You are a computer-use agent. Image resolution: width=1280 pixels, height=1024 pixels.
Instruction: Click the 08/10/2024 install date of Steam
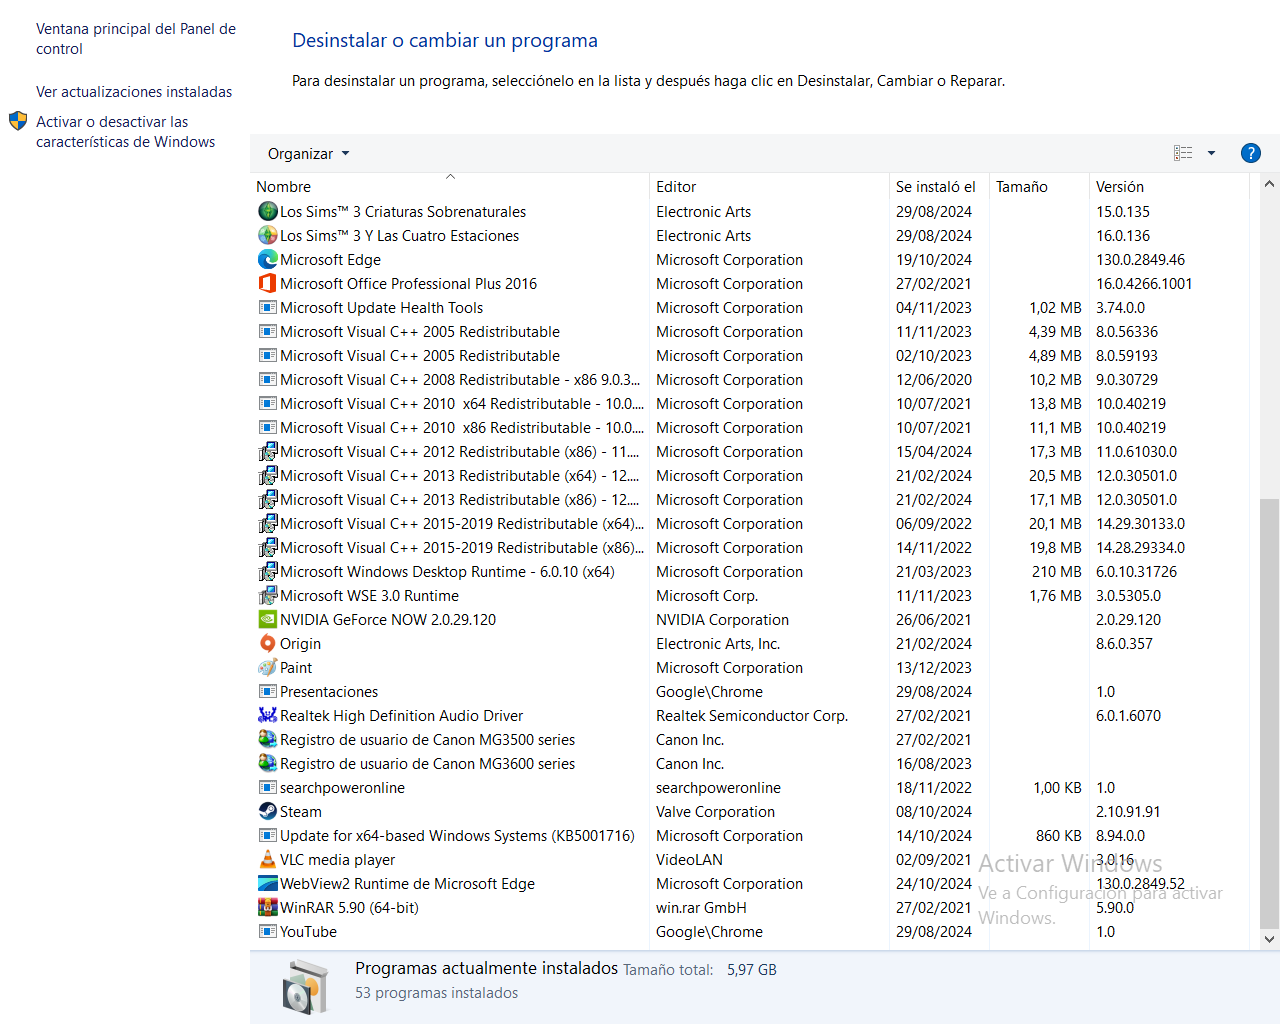(934, 811)
